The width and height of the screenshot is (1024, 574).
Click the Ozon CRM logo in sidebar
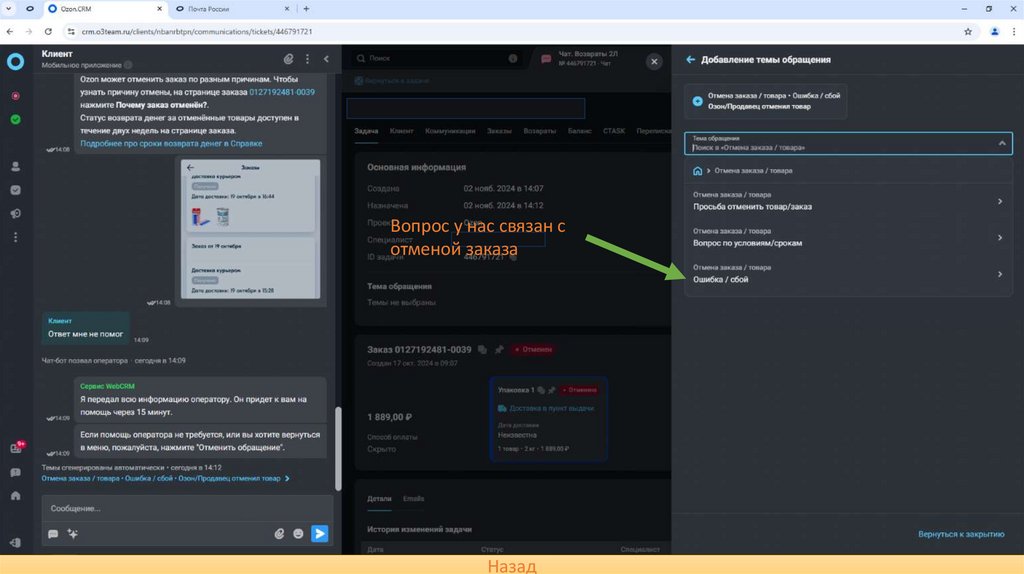tap(15, 61)
